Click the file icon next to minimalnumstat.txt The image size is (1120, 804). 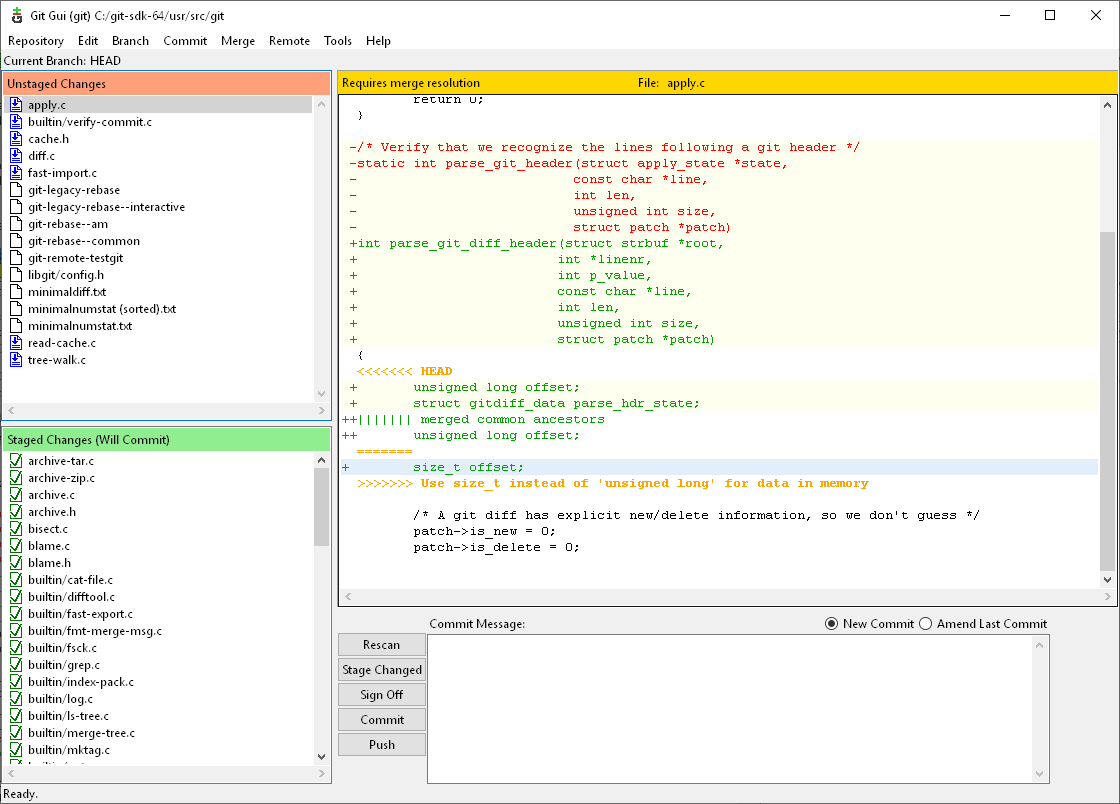click(16, 326)
